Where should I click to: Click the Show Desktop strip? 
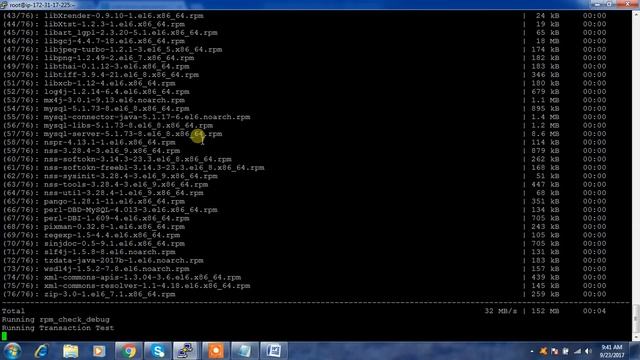point(635,351)
